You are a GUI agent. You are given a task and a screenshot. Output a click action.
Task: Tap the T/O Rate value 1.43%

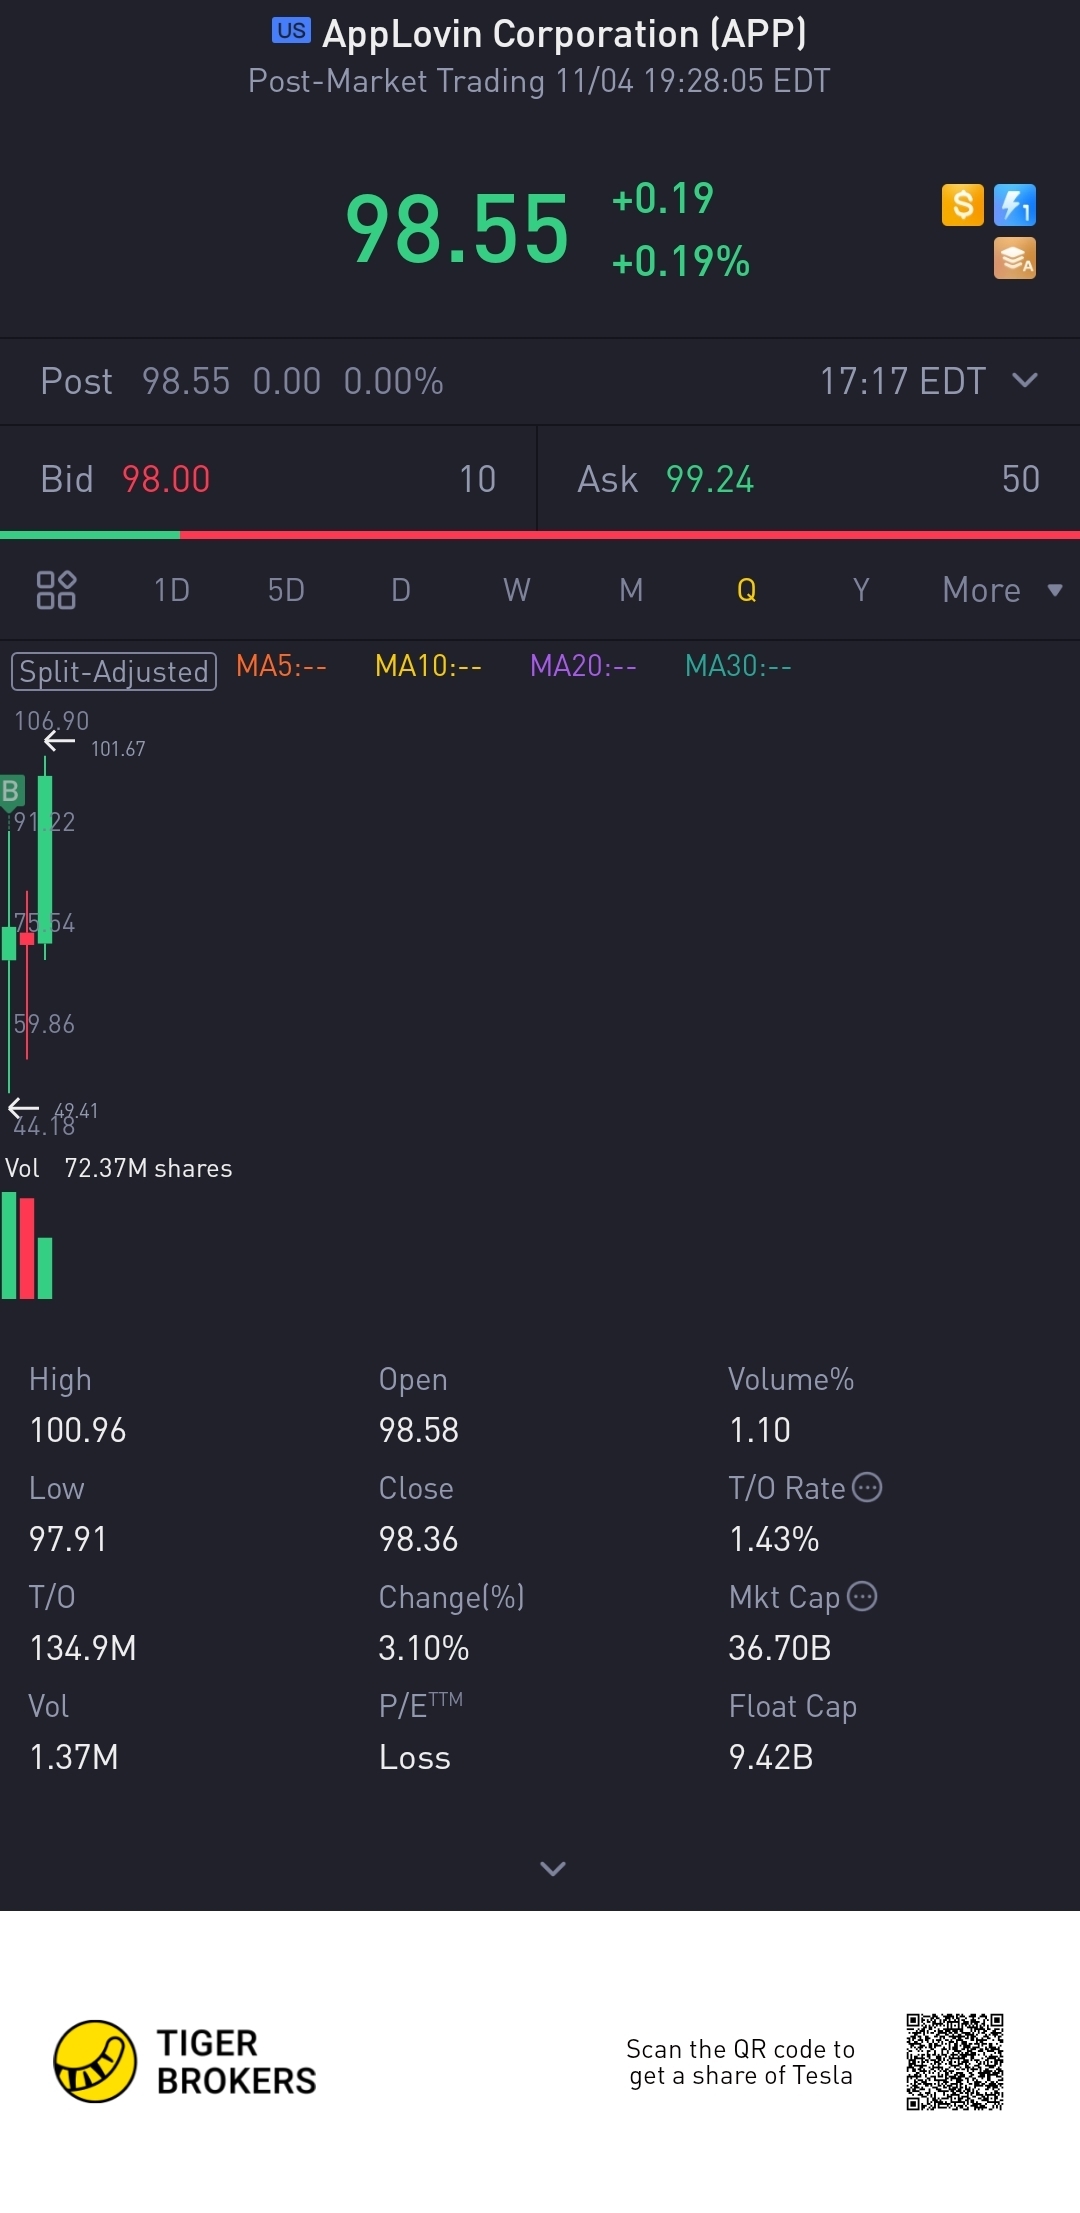coord(774,1538)
